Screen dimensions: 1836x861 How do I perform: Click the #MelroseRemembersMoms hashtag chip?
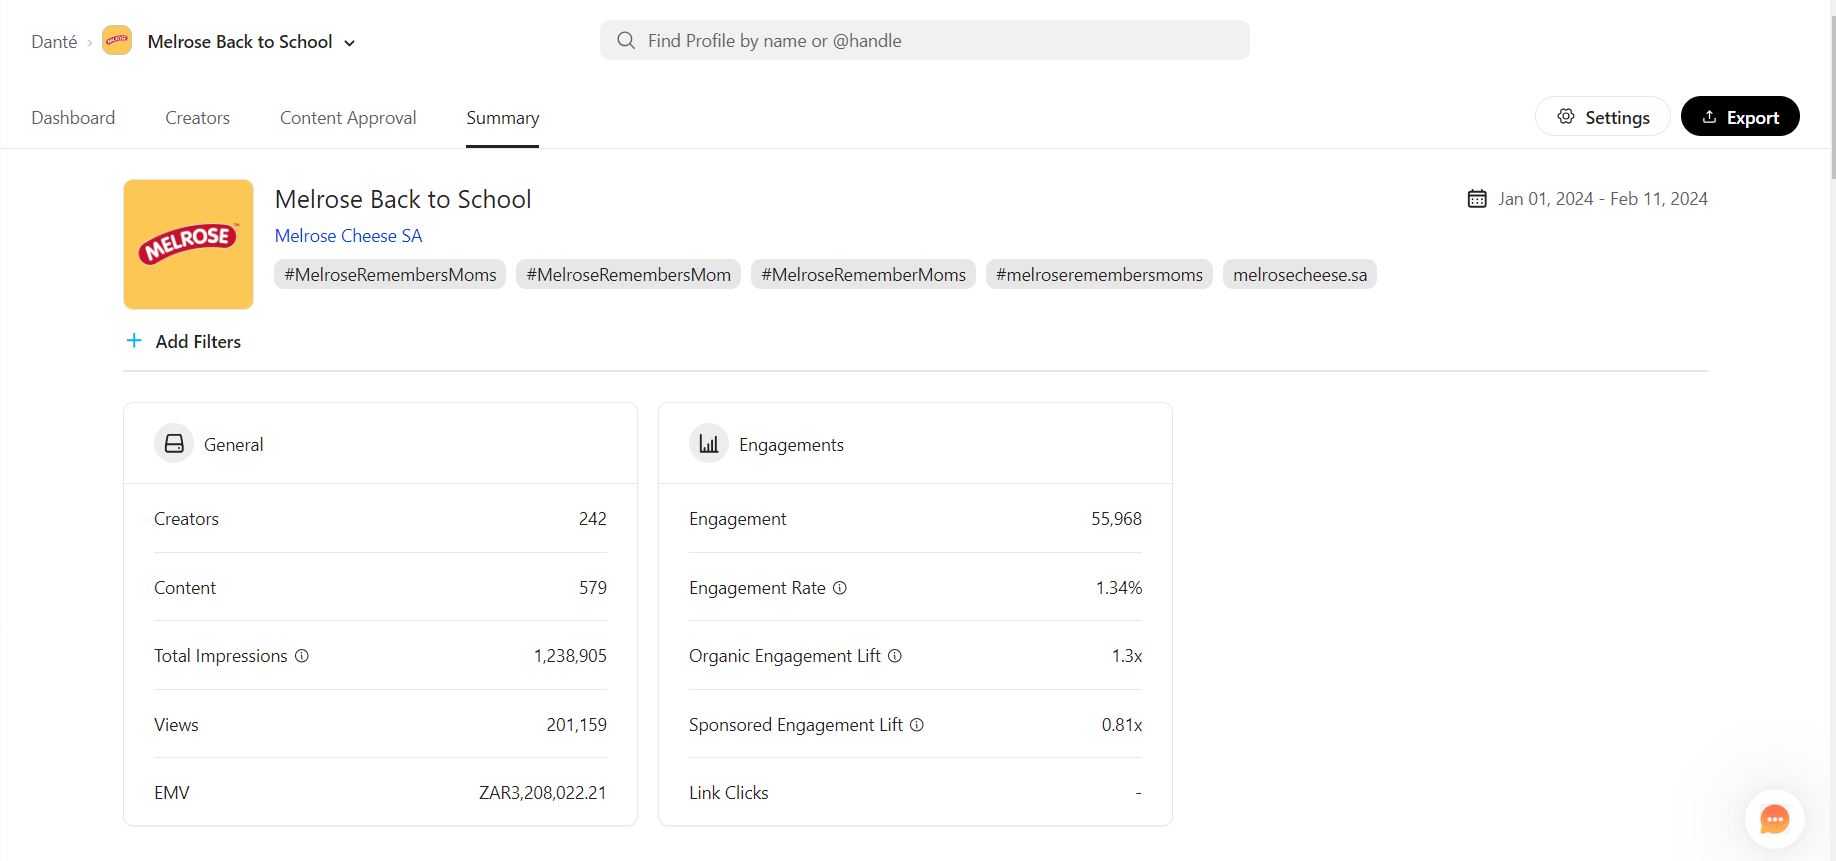click(x=390, y=275)
